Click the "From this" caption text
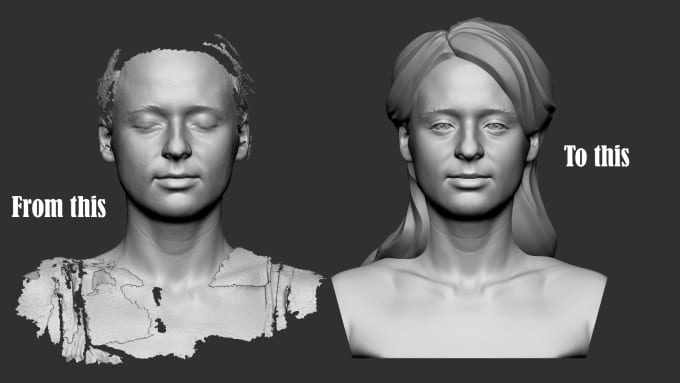 (59, 206)
